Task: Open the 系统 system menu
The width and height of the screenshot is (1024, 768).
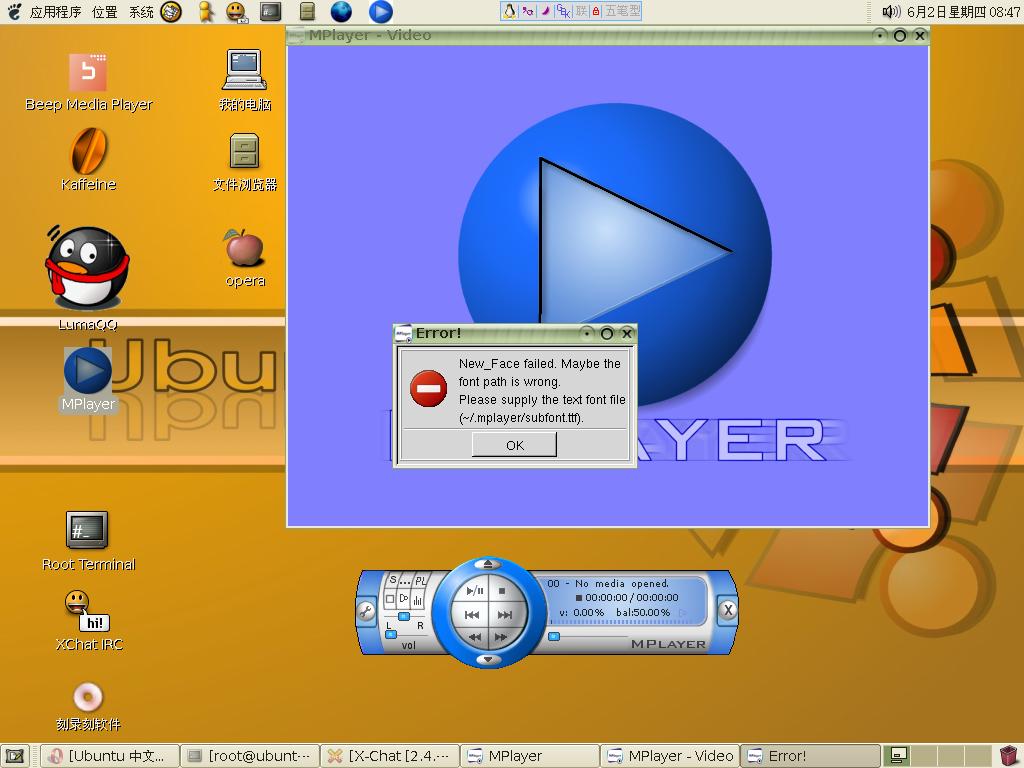Action: (141, 12)
